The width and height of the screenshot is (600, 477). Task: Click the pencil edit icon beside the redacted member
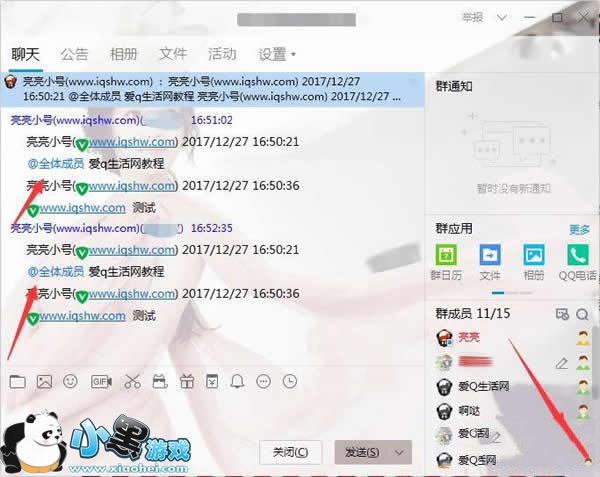tap(561, 363)
